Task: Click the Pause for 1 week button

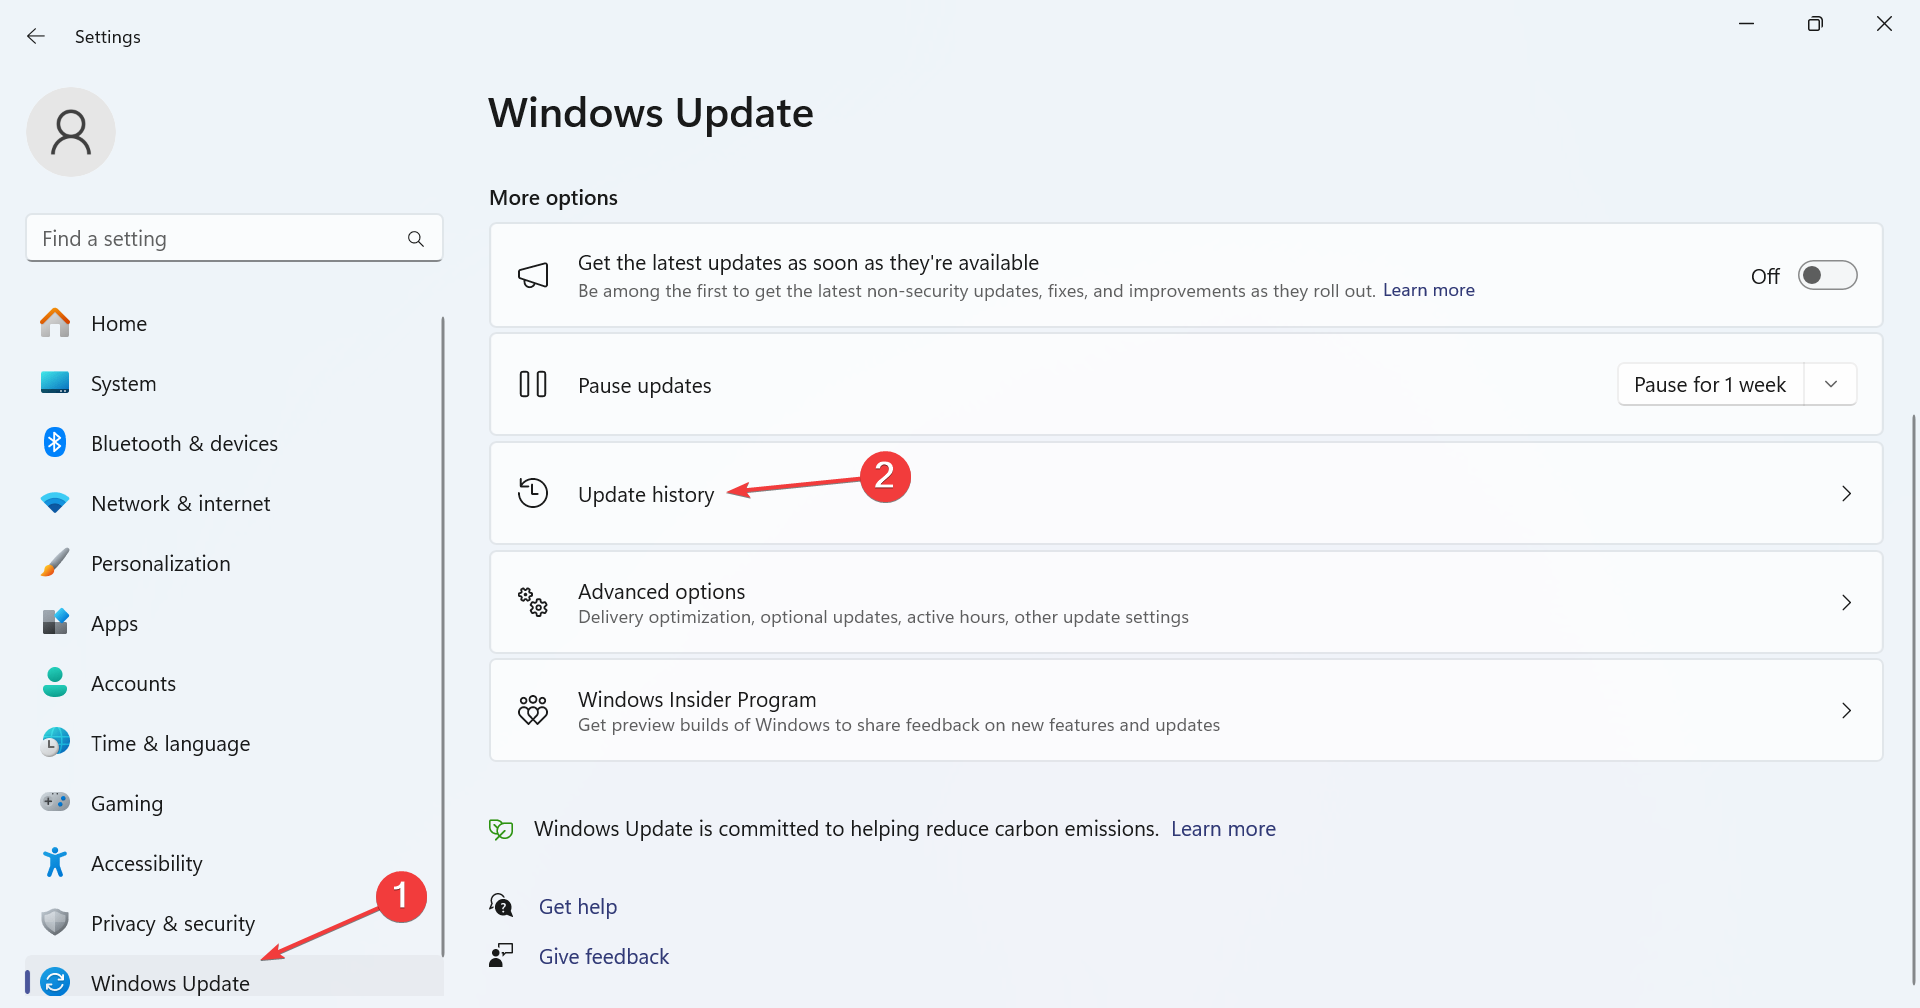Action: 1710,385
